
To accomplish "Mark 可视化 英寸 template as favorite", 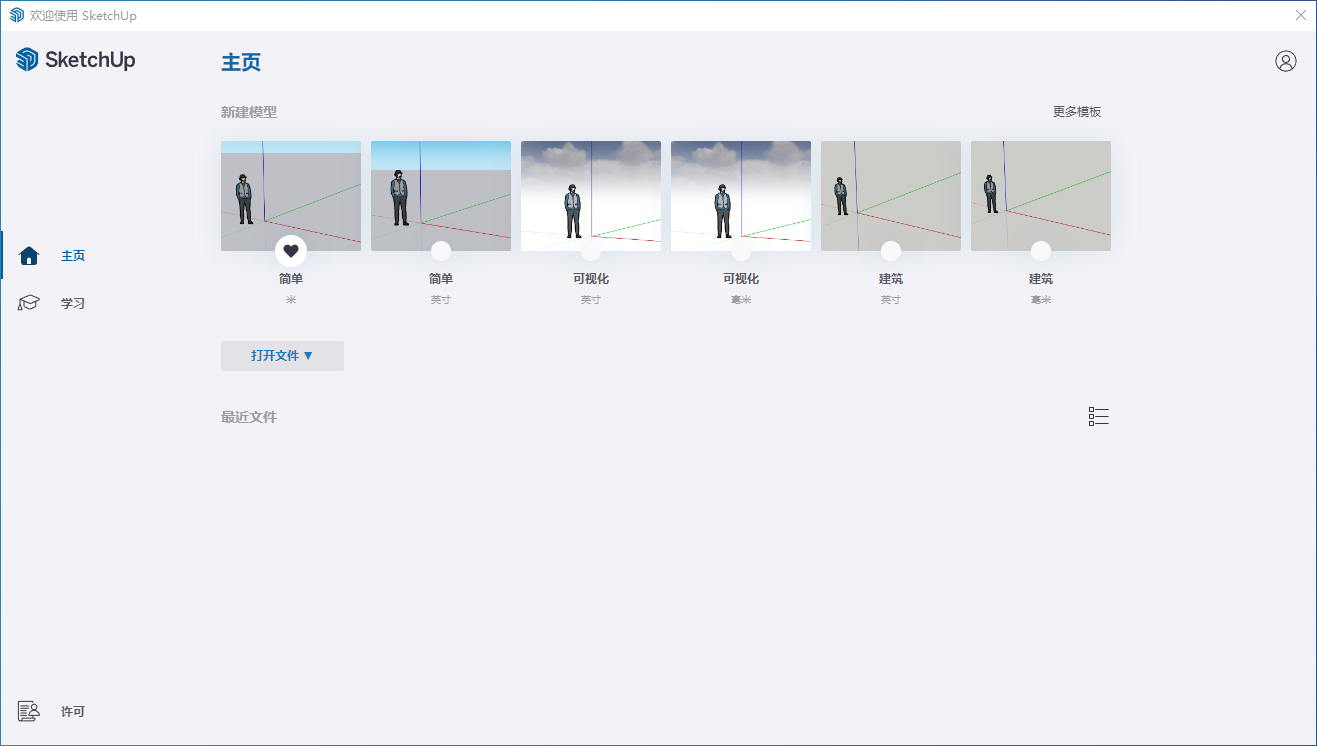I will tap(591, 251).
